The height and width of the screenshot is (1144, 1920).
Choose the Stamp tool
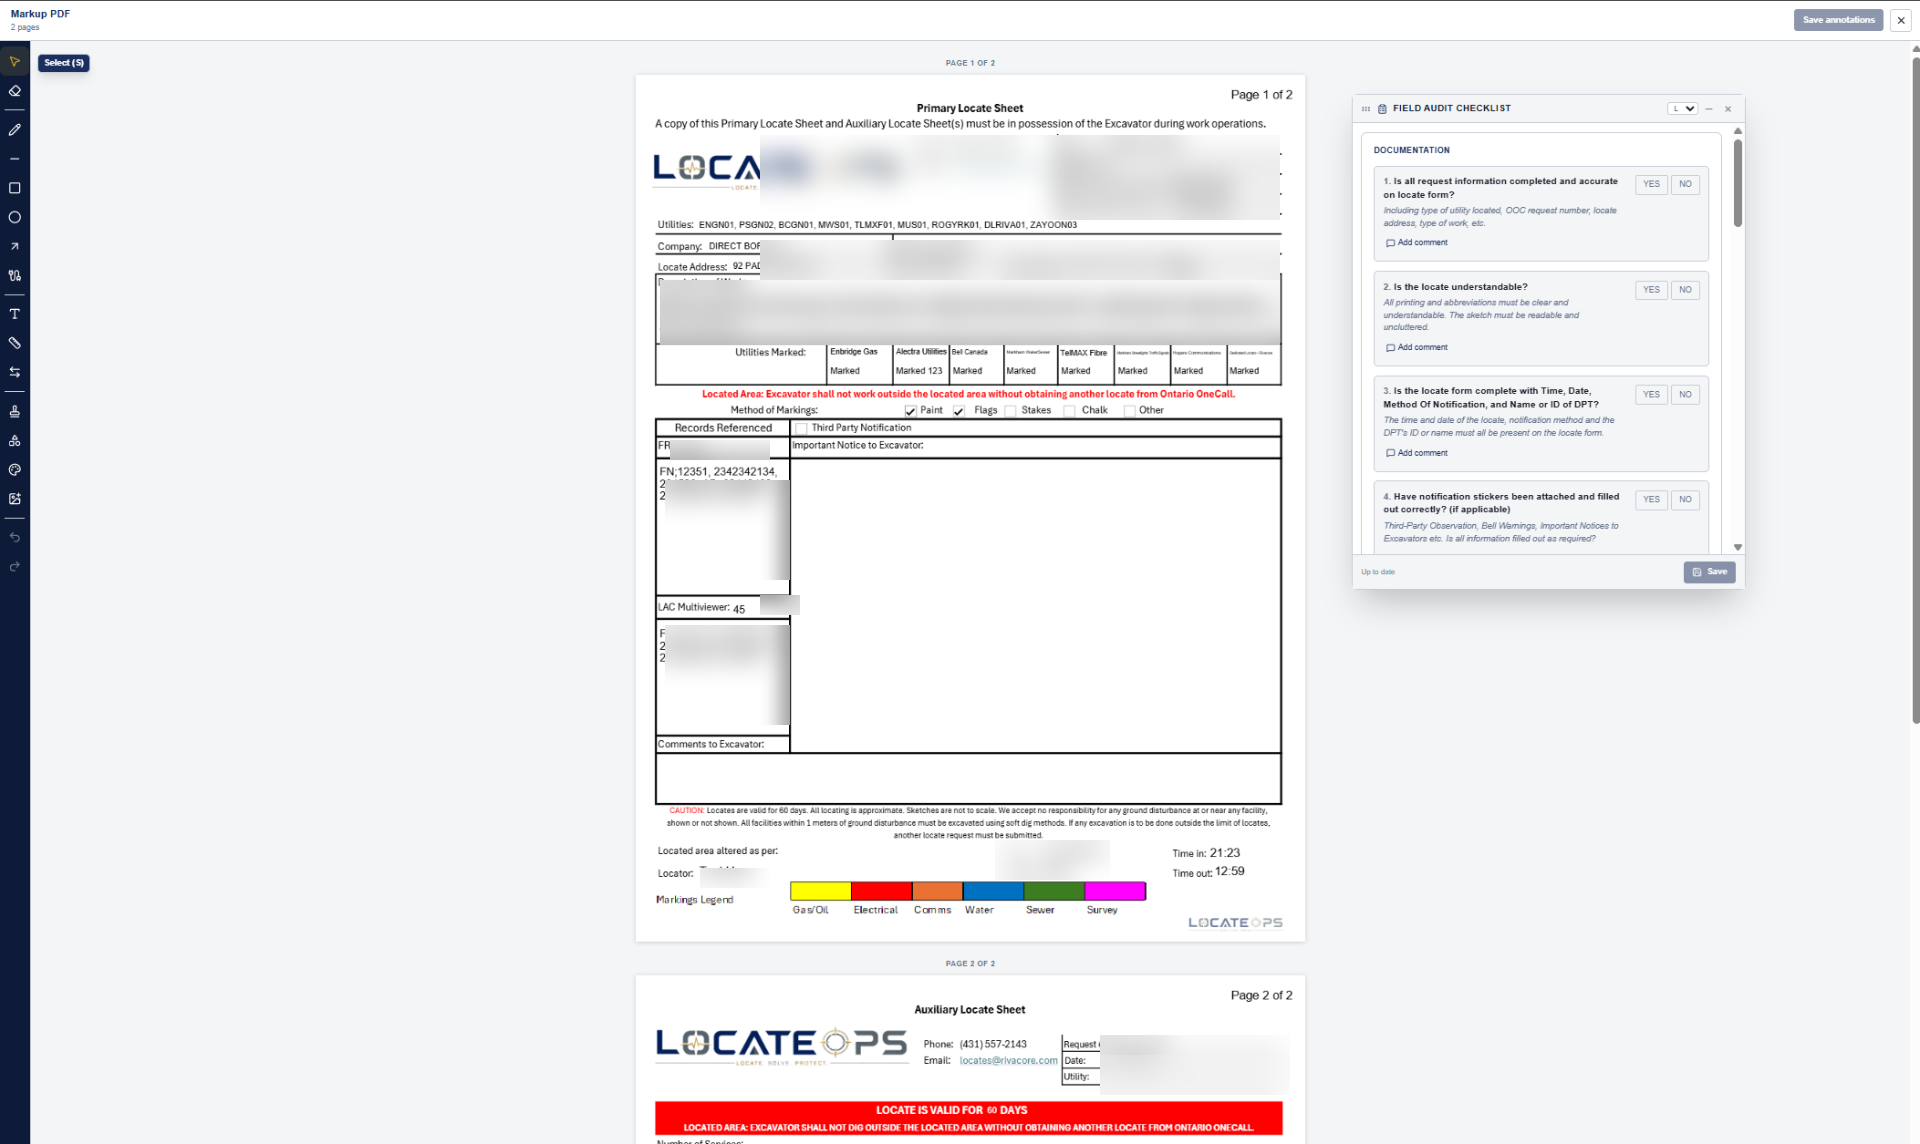click(x=14, y=411)
